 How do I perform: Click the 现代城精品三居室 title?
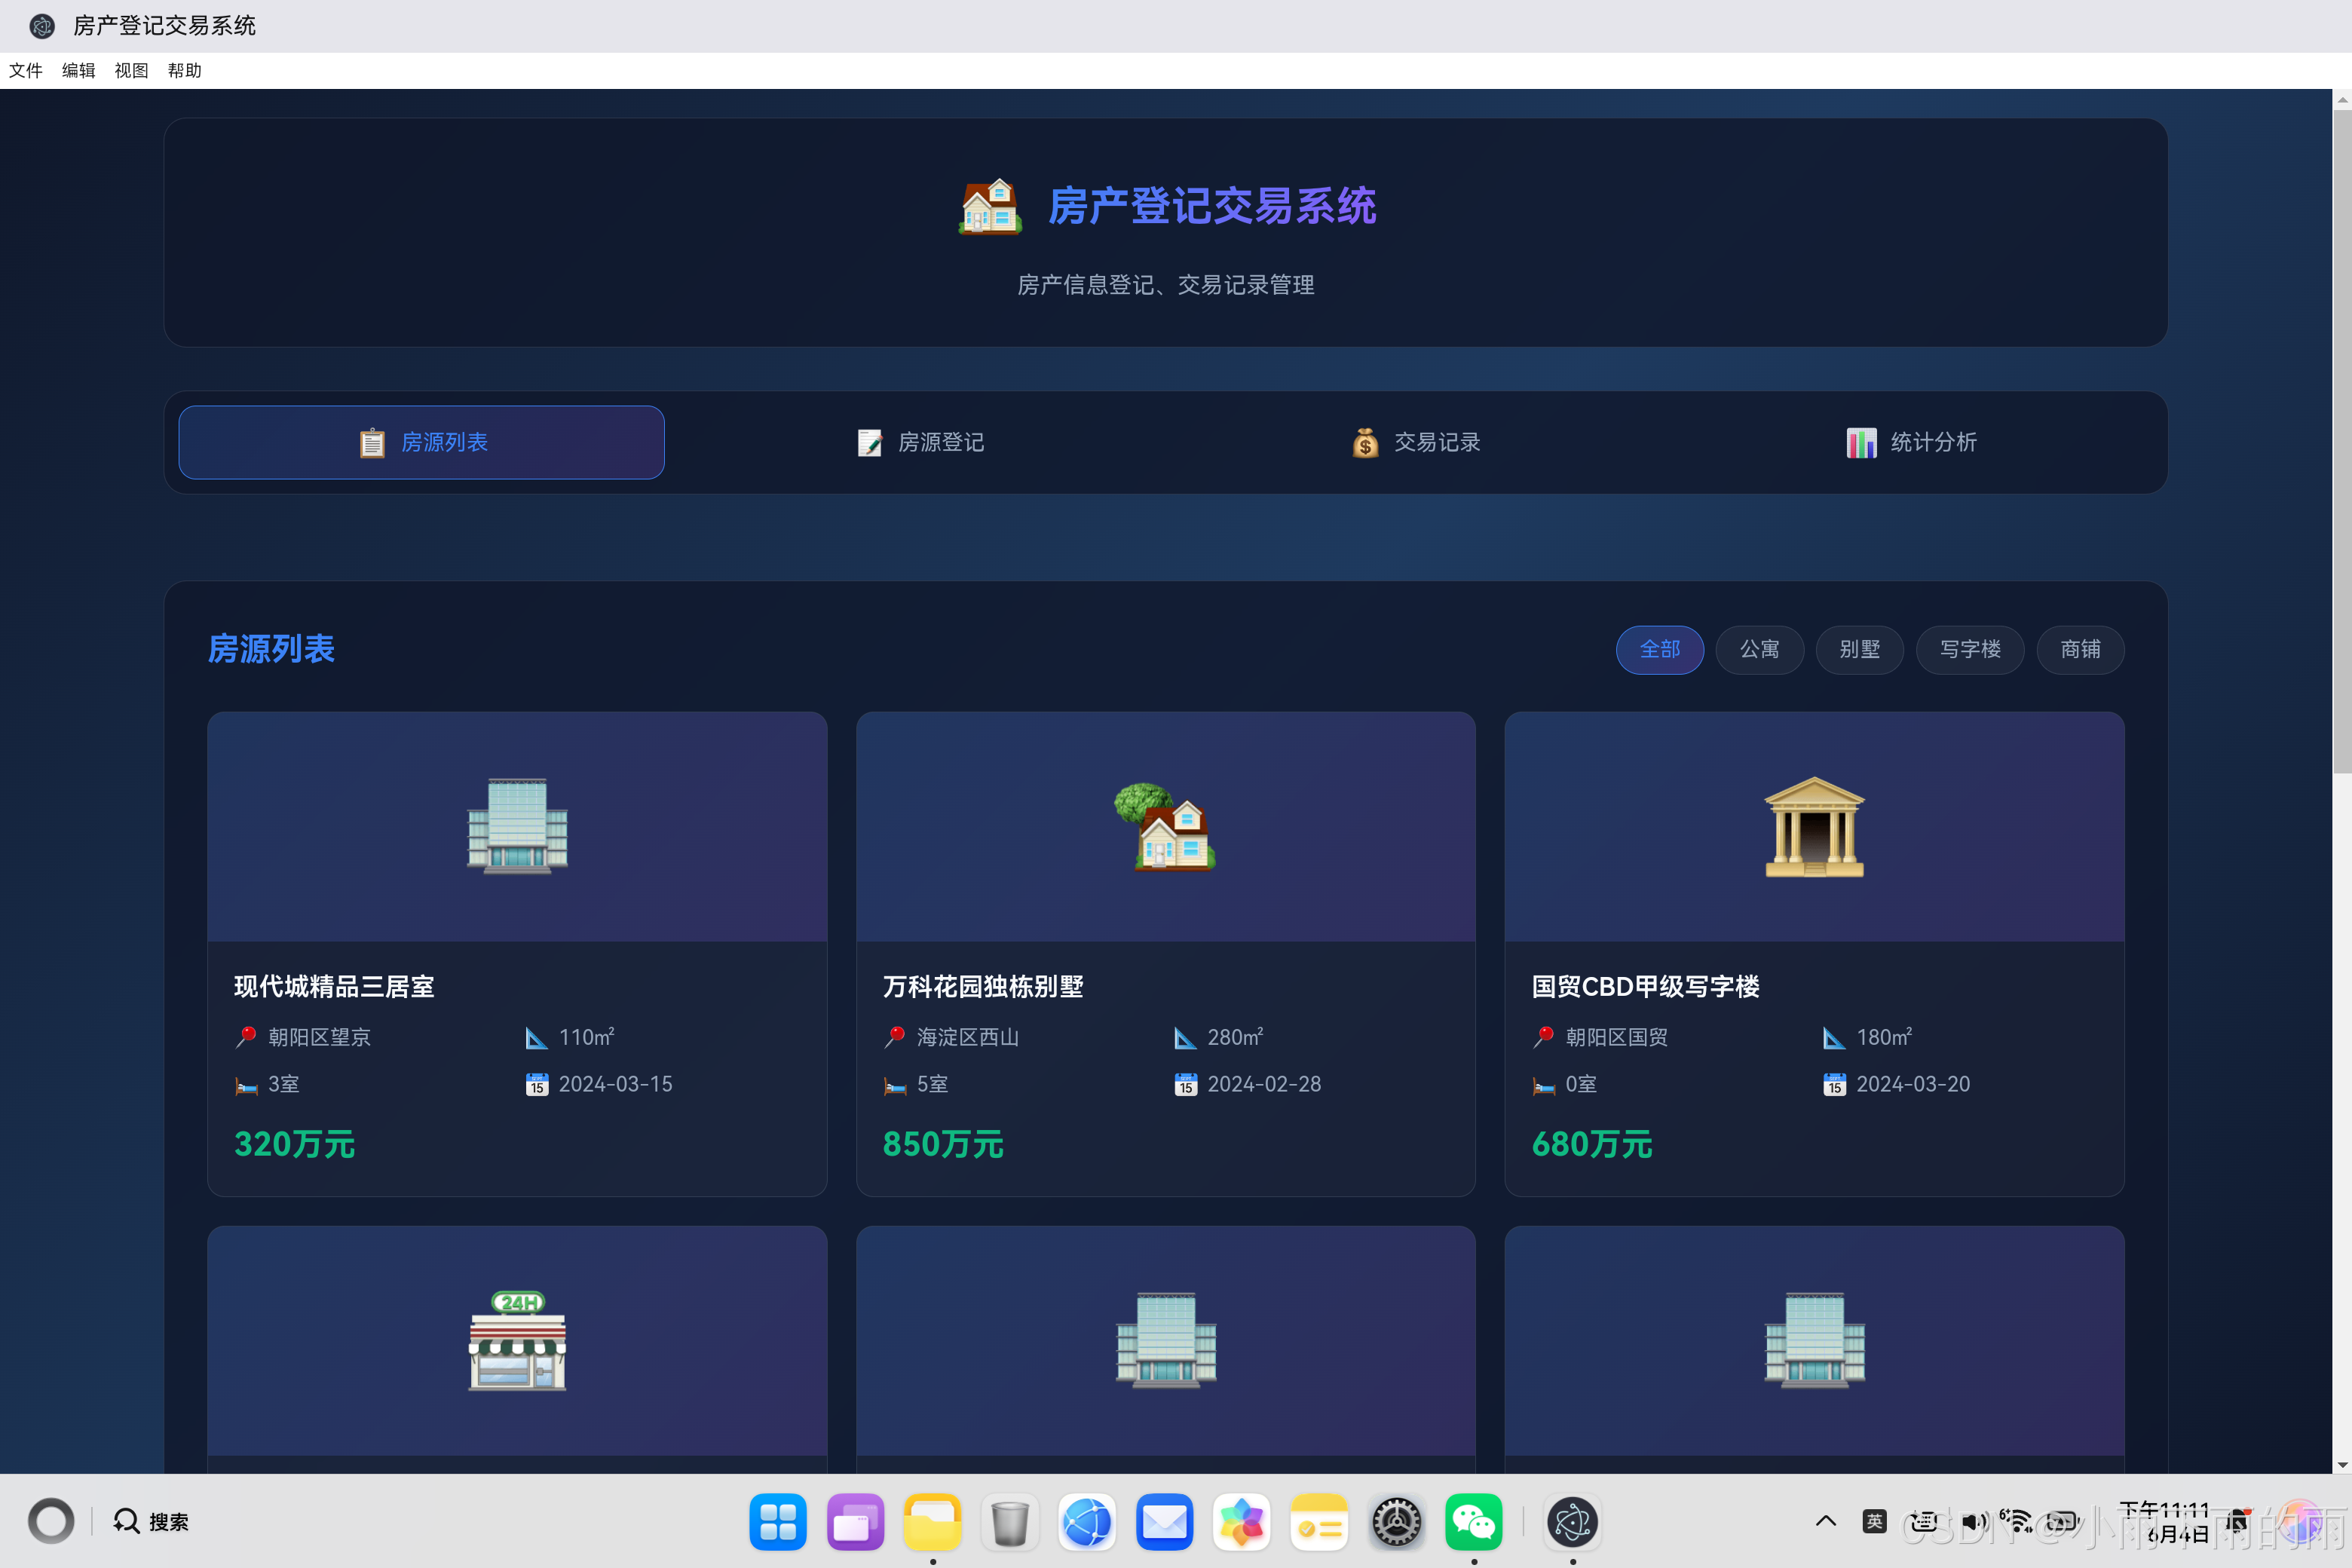[x=334, y=987]
